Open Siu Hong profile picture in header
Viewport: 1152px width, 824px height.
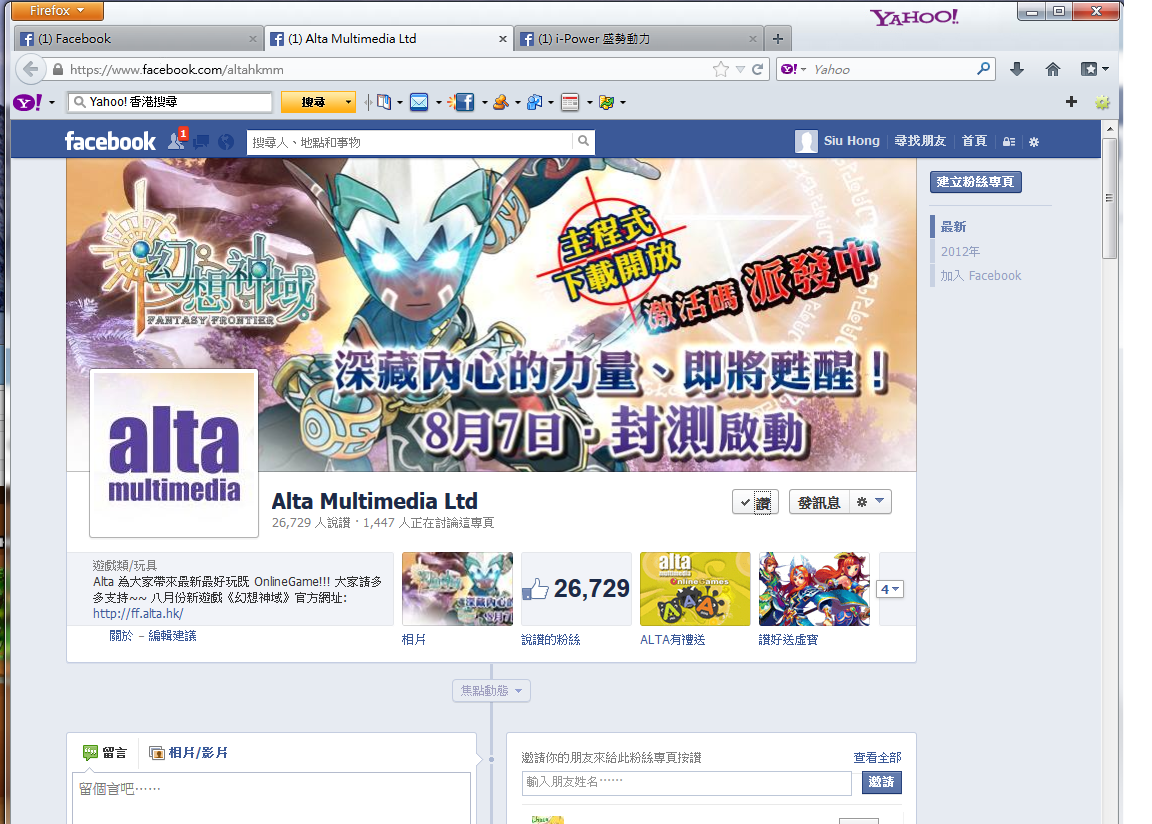[x=806, y=141]
